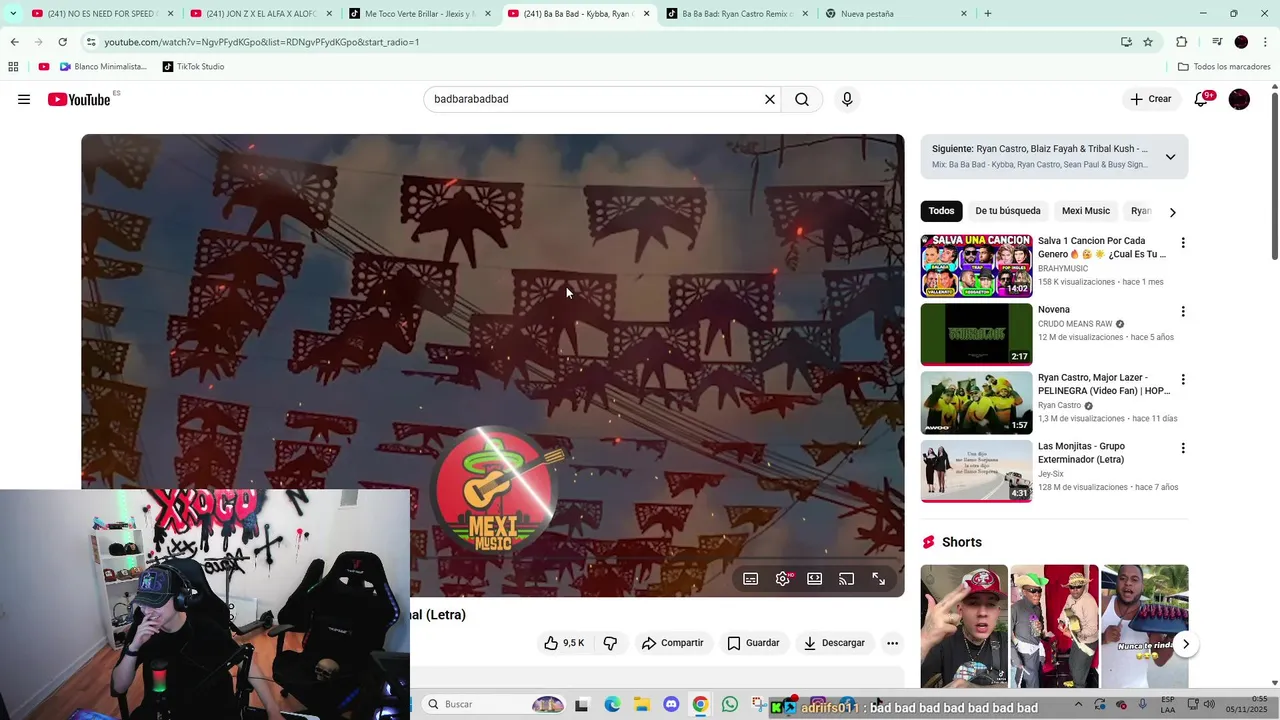
Task: Open Discord from the taskbar
Action: (x=671, y=704)
